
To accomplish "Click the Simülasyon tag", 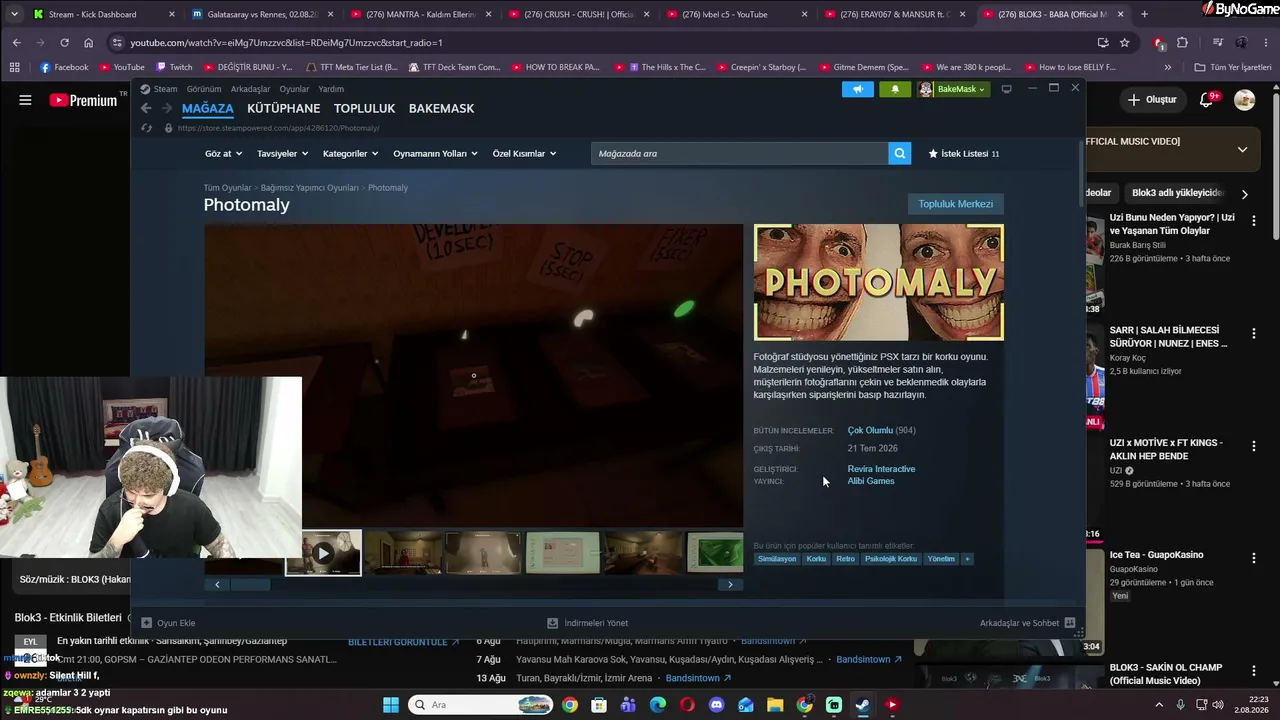I will tap(777, 559).
